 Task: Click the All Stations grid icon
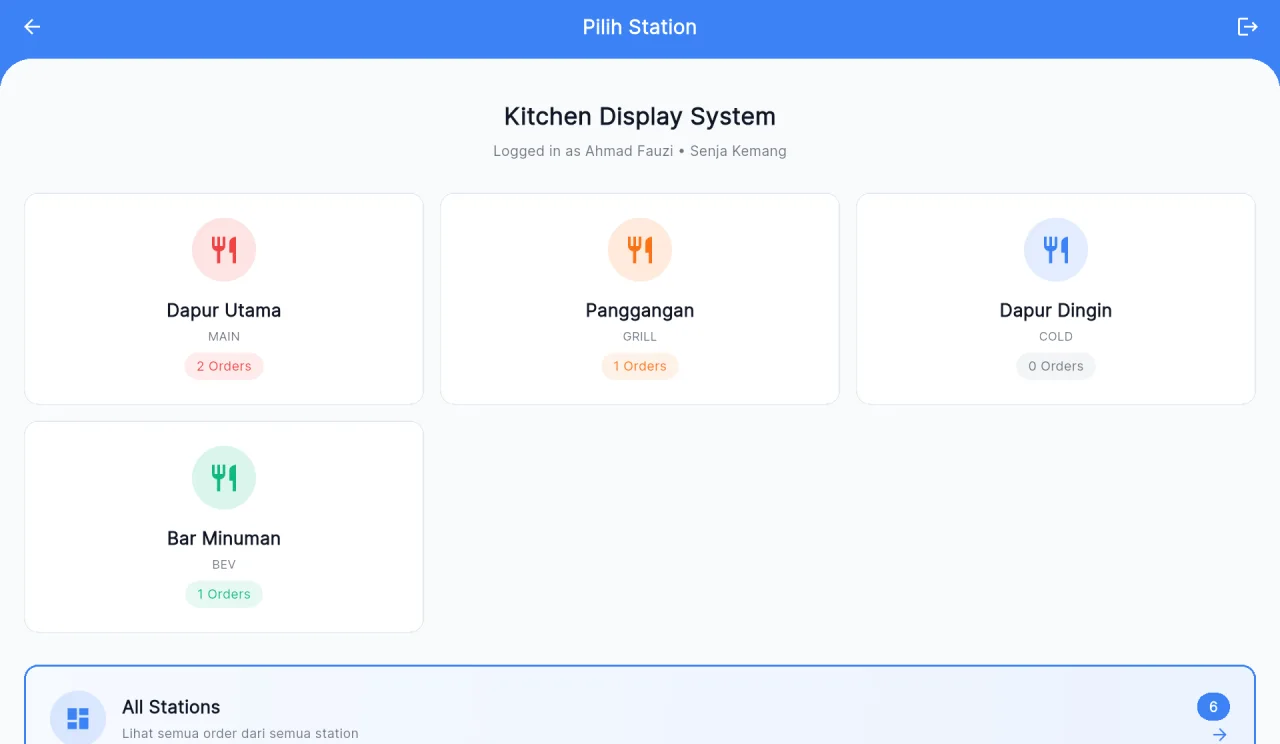tap(78, 718)
